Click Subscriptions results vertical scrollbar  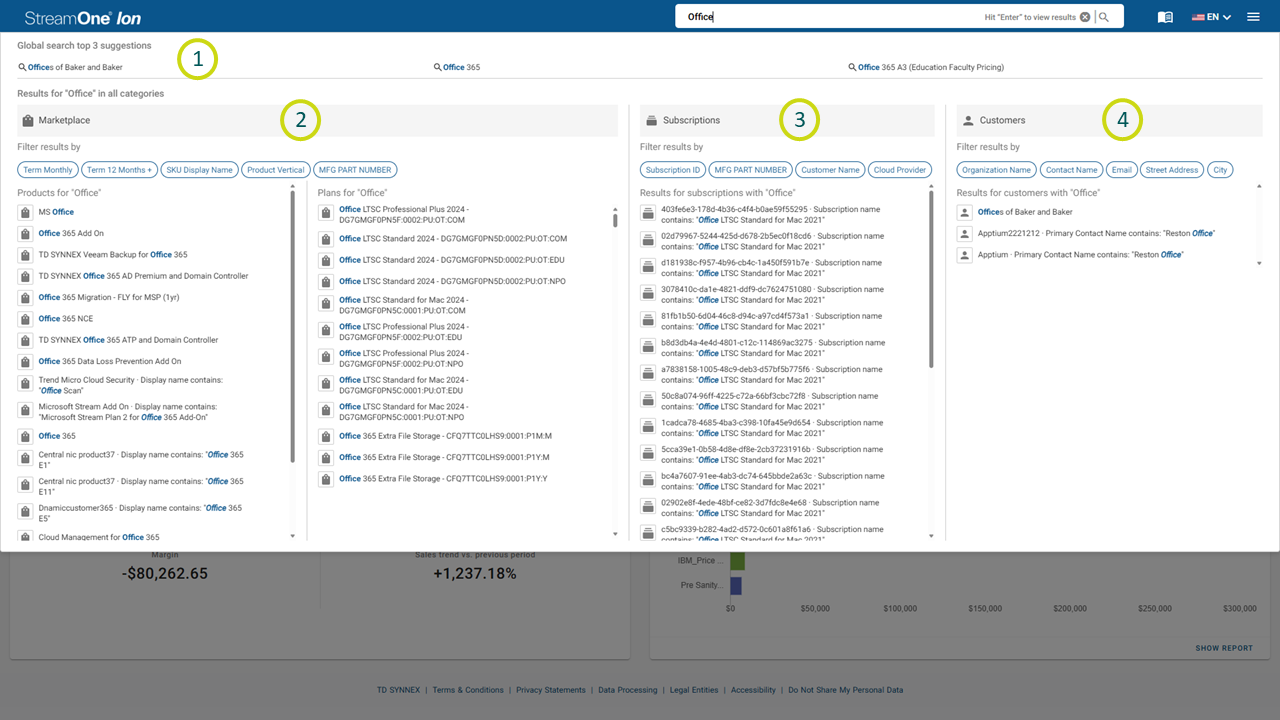pos(931,280)
